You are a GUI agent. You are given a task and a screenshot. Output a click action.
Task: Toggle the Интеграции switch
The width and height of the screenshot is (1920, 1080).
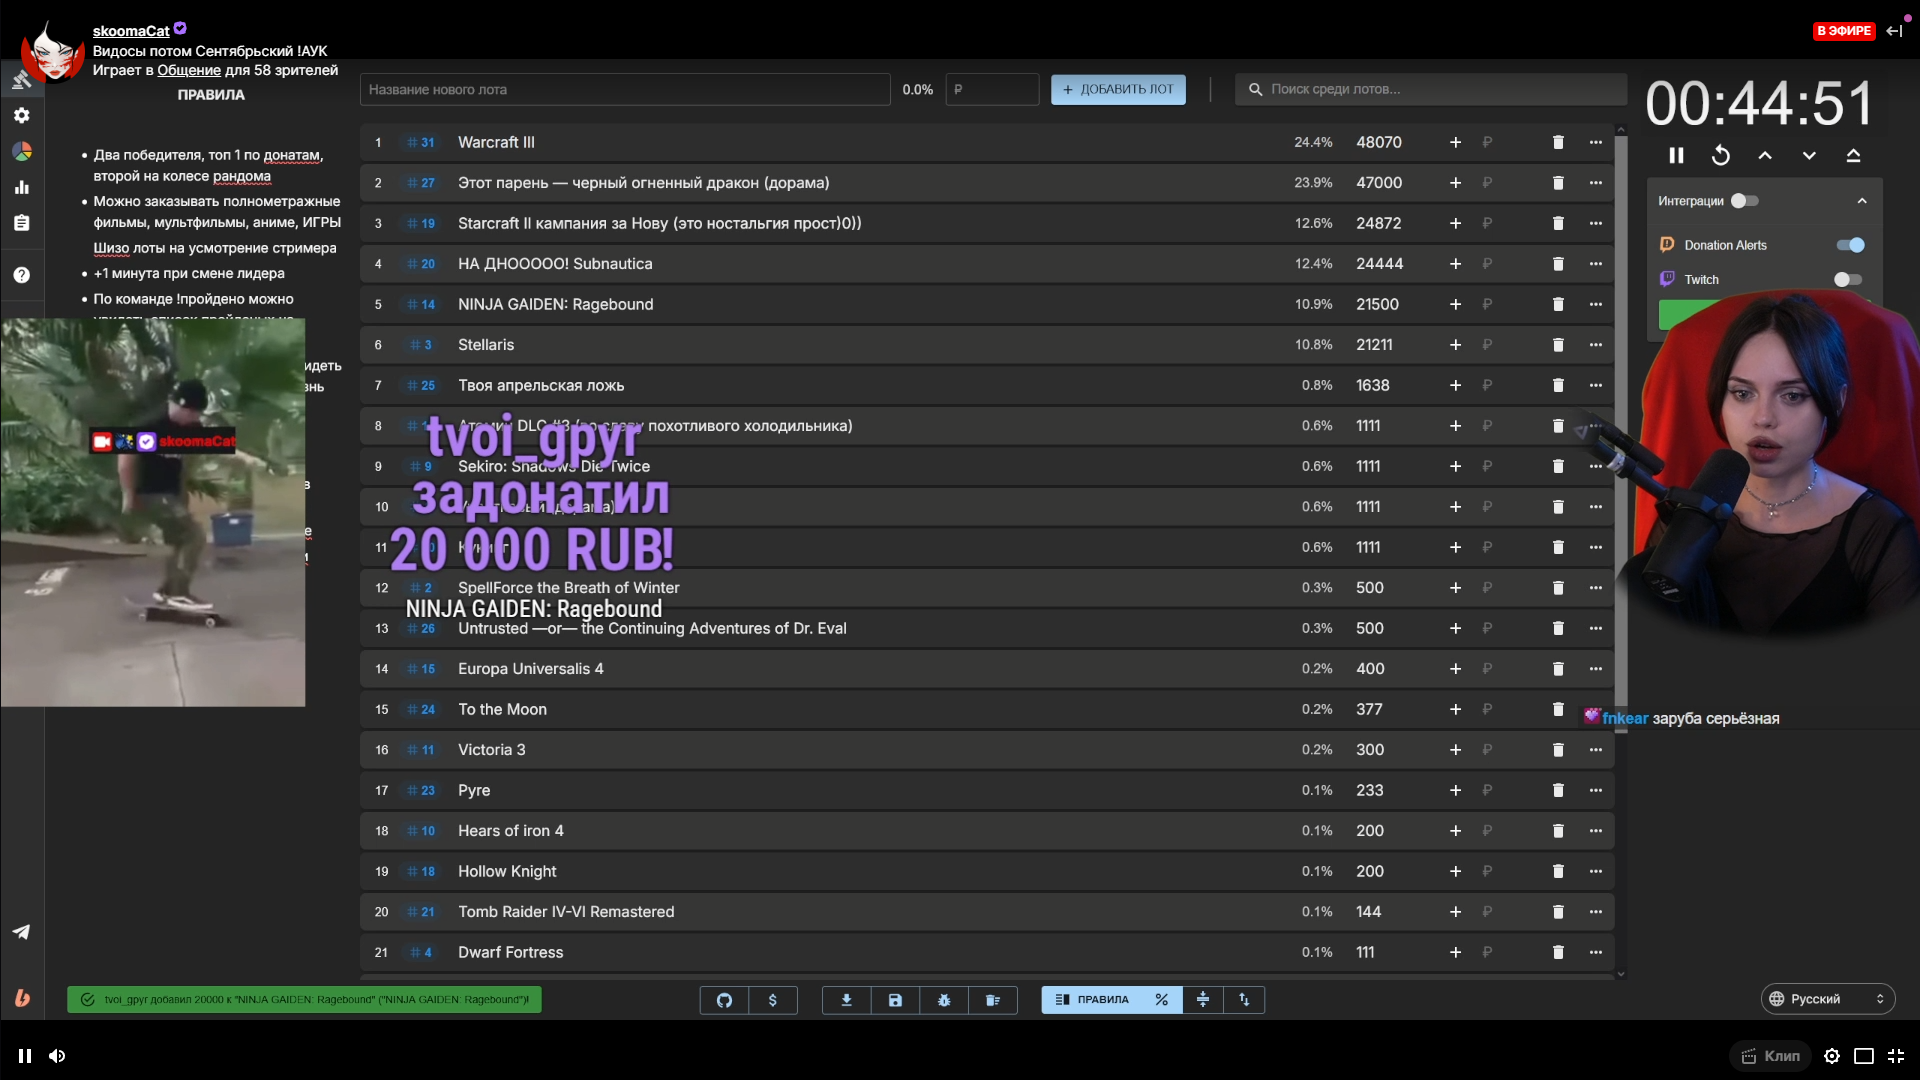tap(1744, 201)
